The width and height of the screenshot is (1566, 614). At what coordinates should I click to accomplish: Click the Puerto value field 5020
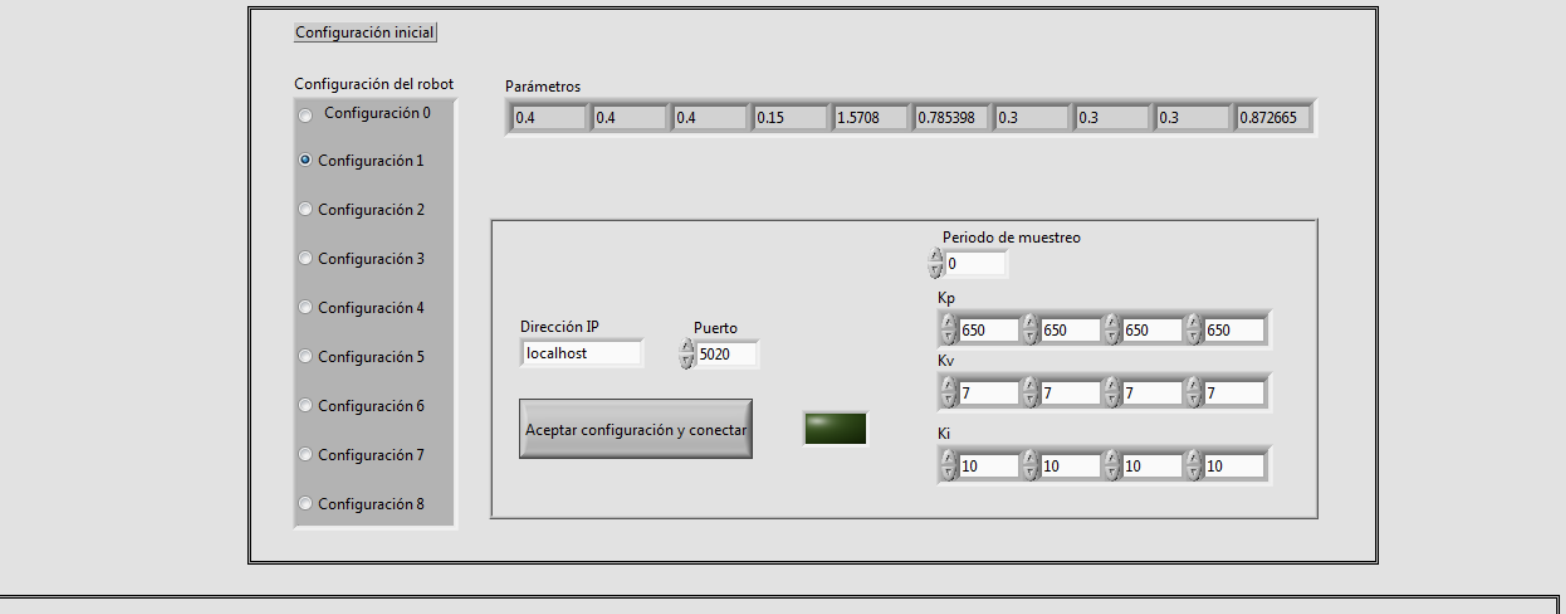coord(726,353)
